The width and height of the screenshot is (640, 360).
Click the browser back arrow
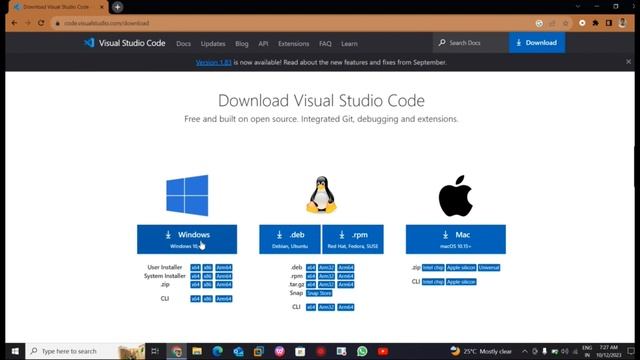pyautogui.click(x=14, y=23)
